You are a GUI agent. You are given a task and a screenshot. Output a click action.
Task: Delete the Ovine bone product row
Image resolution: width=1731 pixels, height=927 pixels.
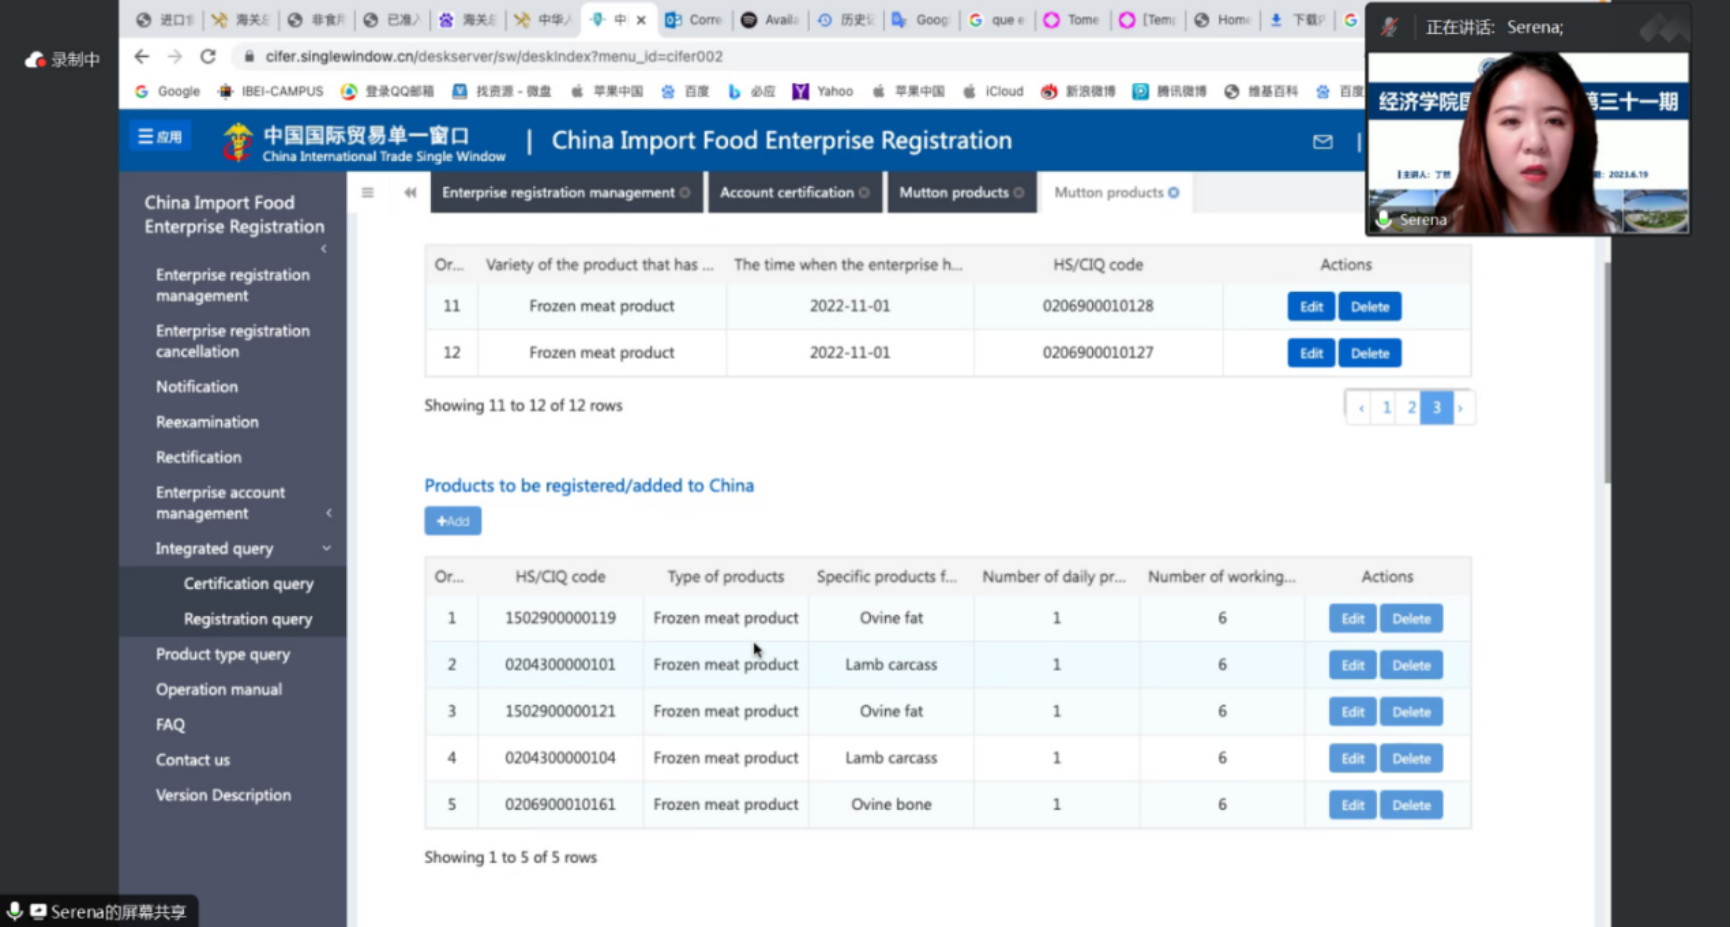pyautogui.click(x=1410, y=805)
